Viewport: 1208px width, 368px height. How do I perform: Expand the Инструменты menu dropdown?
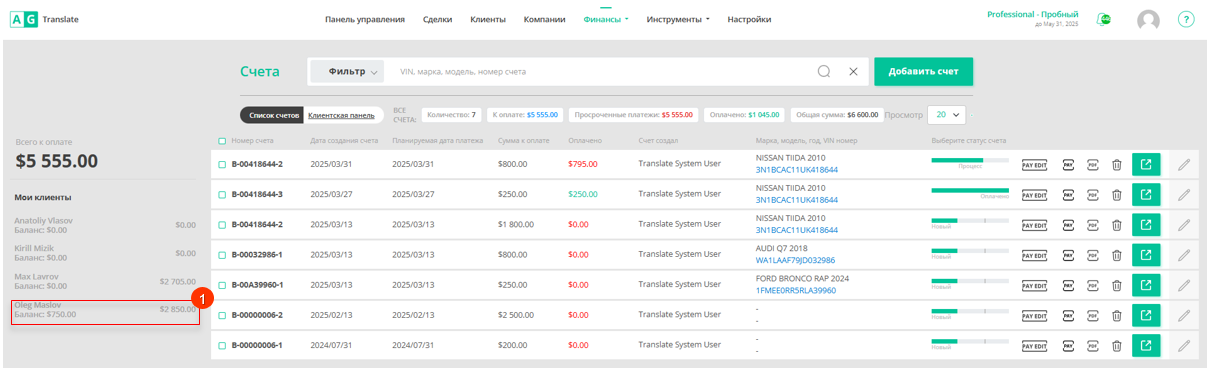coord(678,19)
